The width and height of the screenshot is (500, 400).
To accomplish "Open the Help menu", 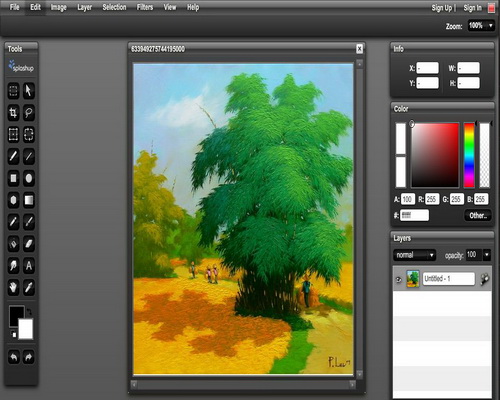I will coord(193,7).
